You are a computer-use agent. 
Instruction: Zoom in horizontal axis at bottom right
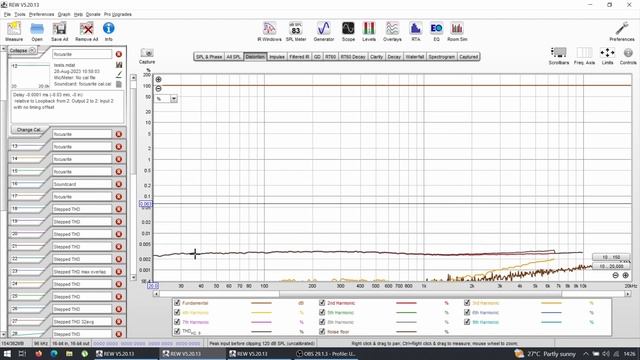tap(625, 276)
